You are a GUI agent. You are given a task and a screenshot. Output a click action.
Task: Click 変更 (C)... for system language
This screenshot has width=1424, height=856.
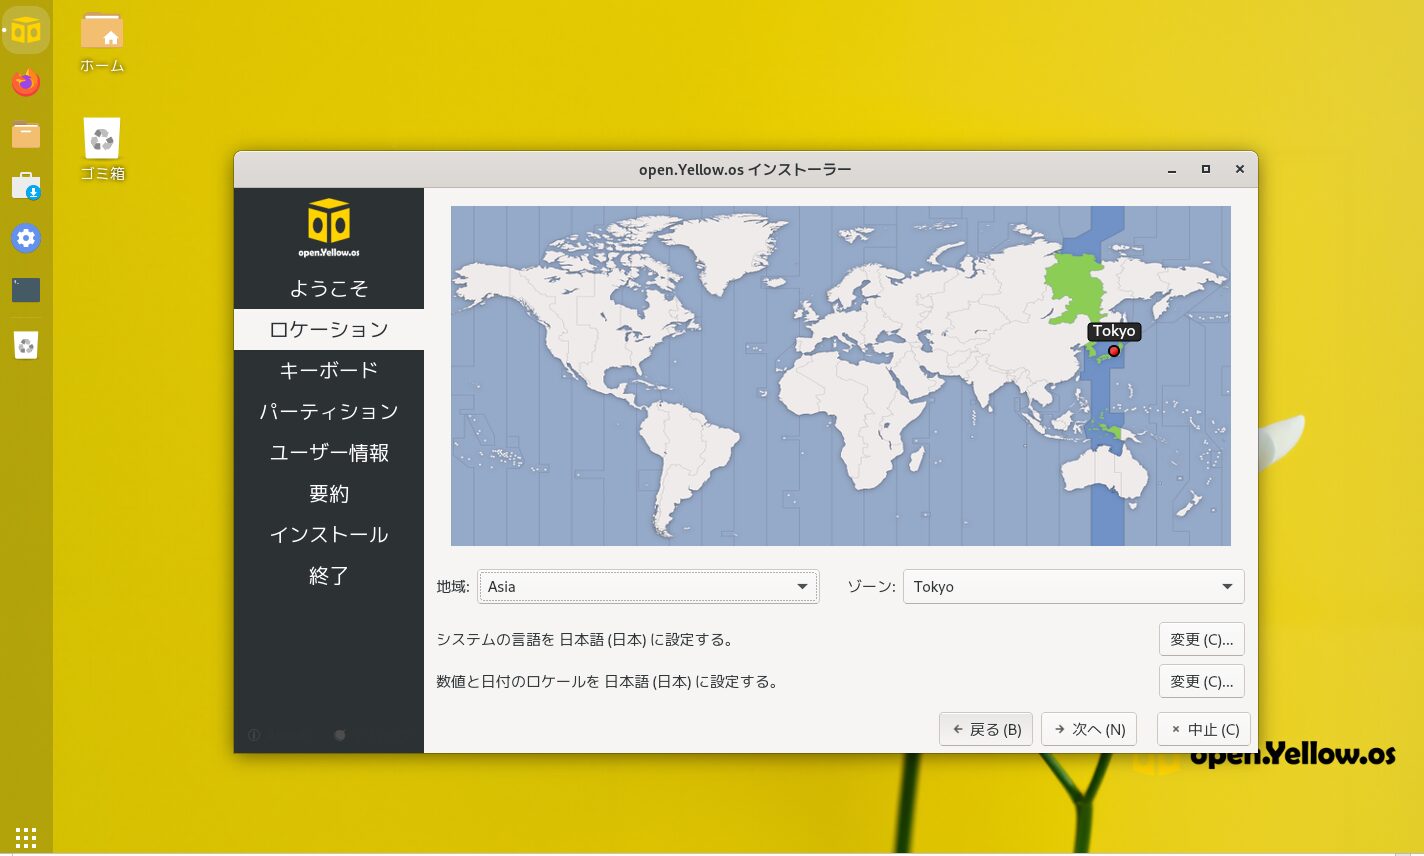[x=1201, y=640]
